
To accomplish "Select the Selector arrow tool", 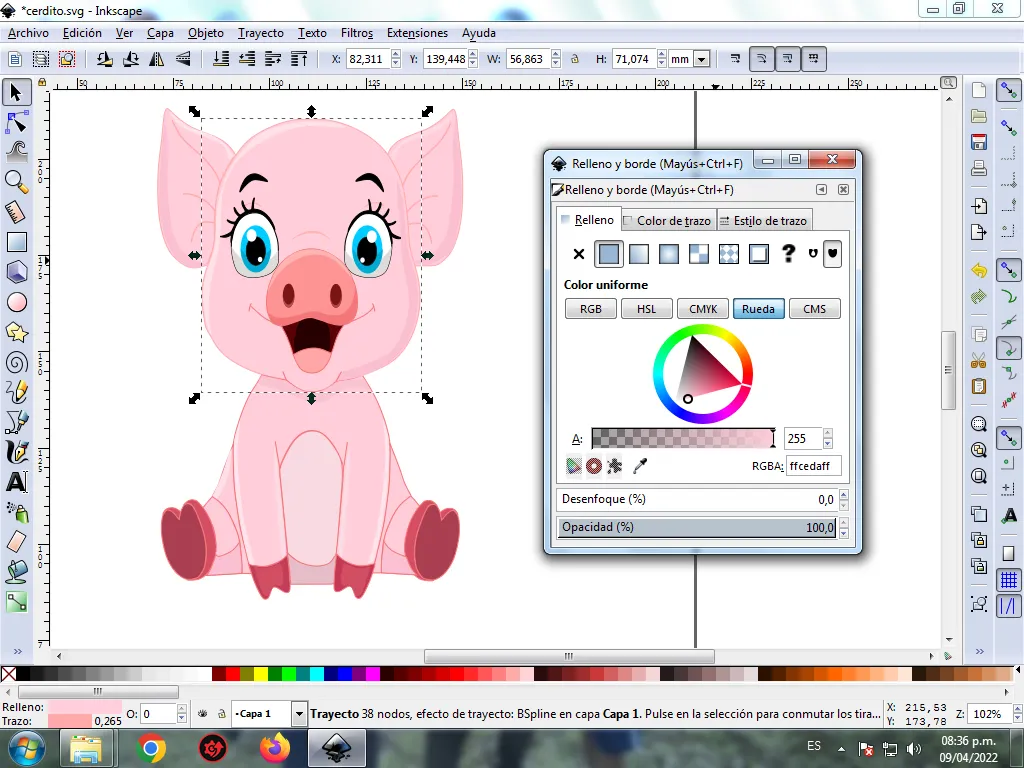I will tap(16, 92).
